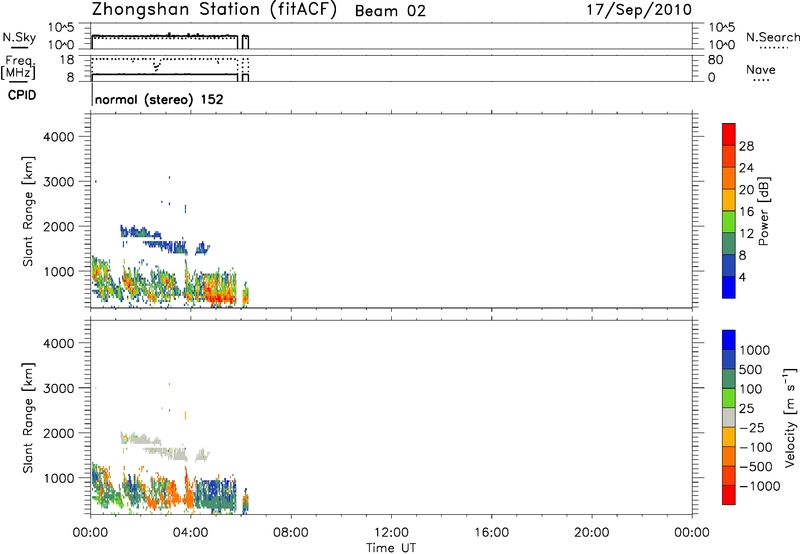Click the orange -500 to -100 Velocity segment
This screenshot has width=800, height=554.
point(729,456)
